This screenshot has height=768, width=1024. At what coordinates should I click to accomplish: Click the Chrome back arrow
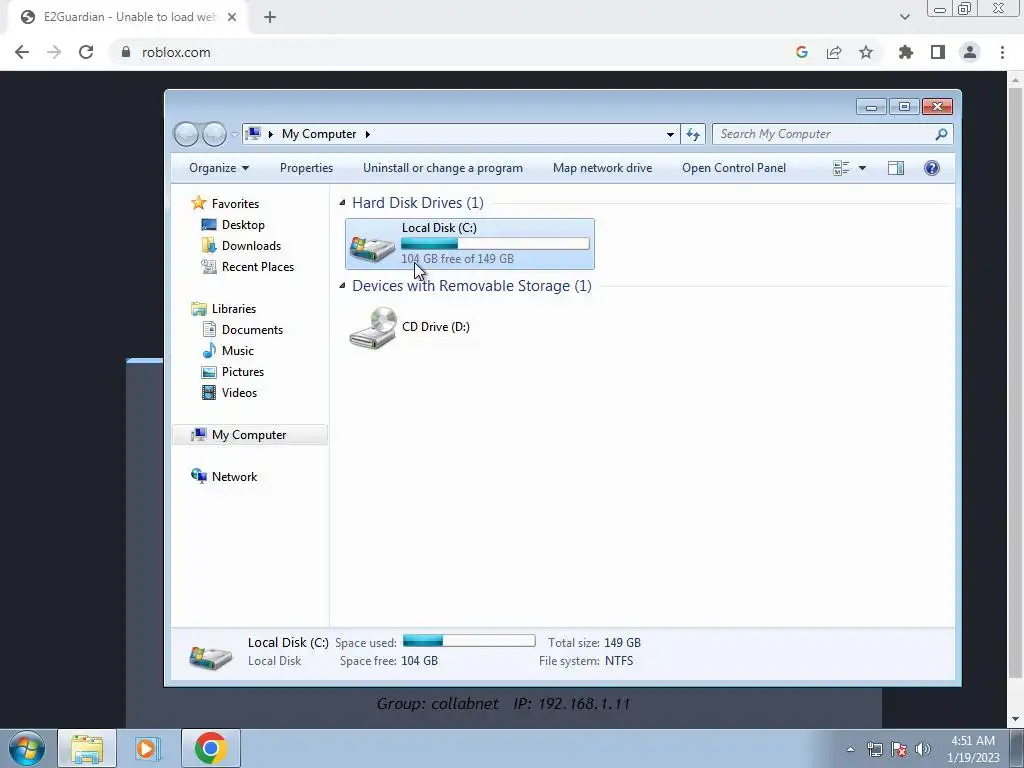(x=22, y=52)
